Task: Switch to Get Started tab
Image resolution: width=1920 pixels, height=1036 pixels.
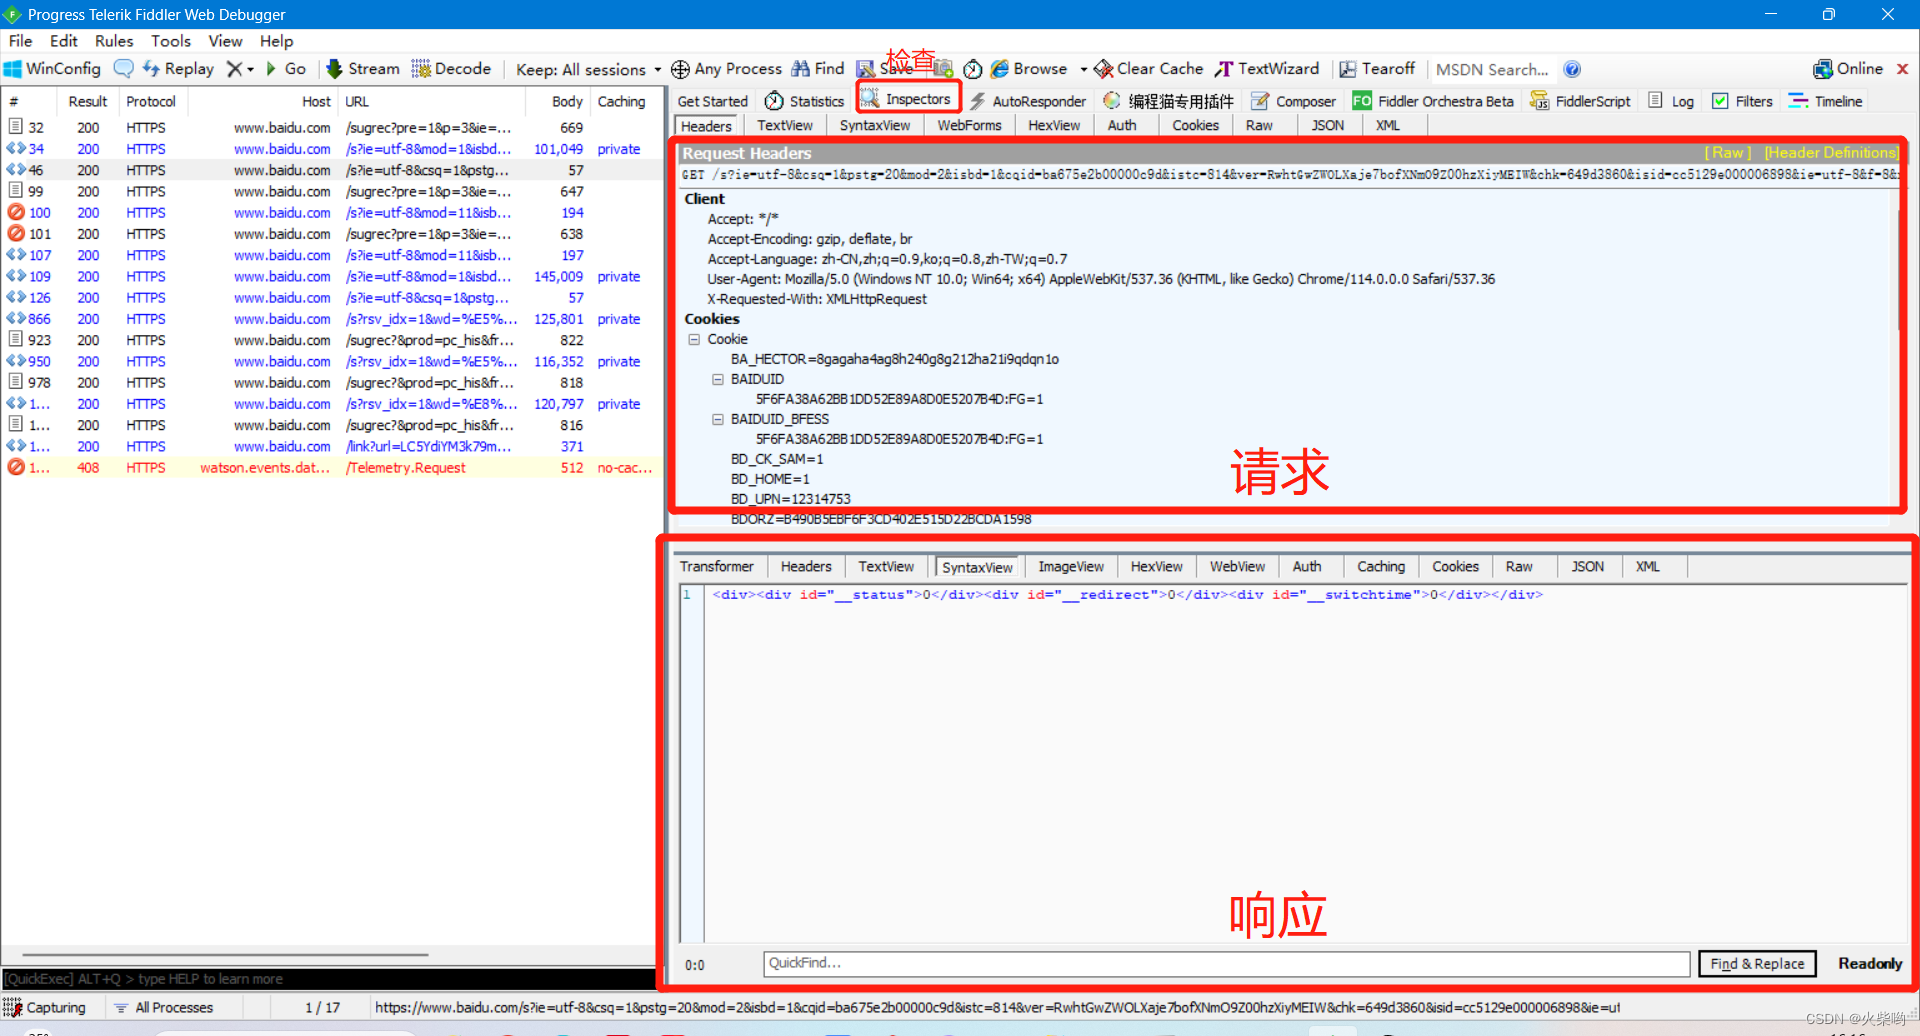Action: point(712,101)
